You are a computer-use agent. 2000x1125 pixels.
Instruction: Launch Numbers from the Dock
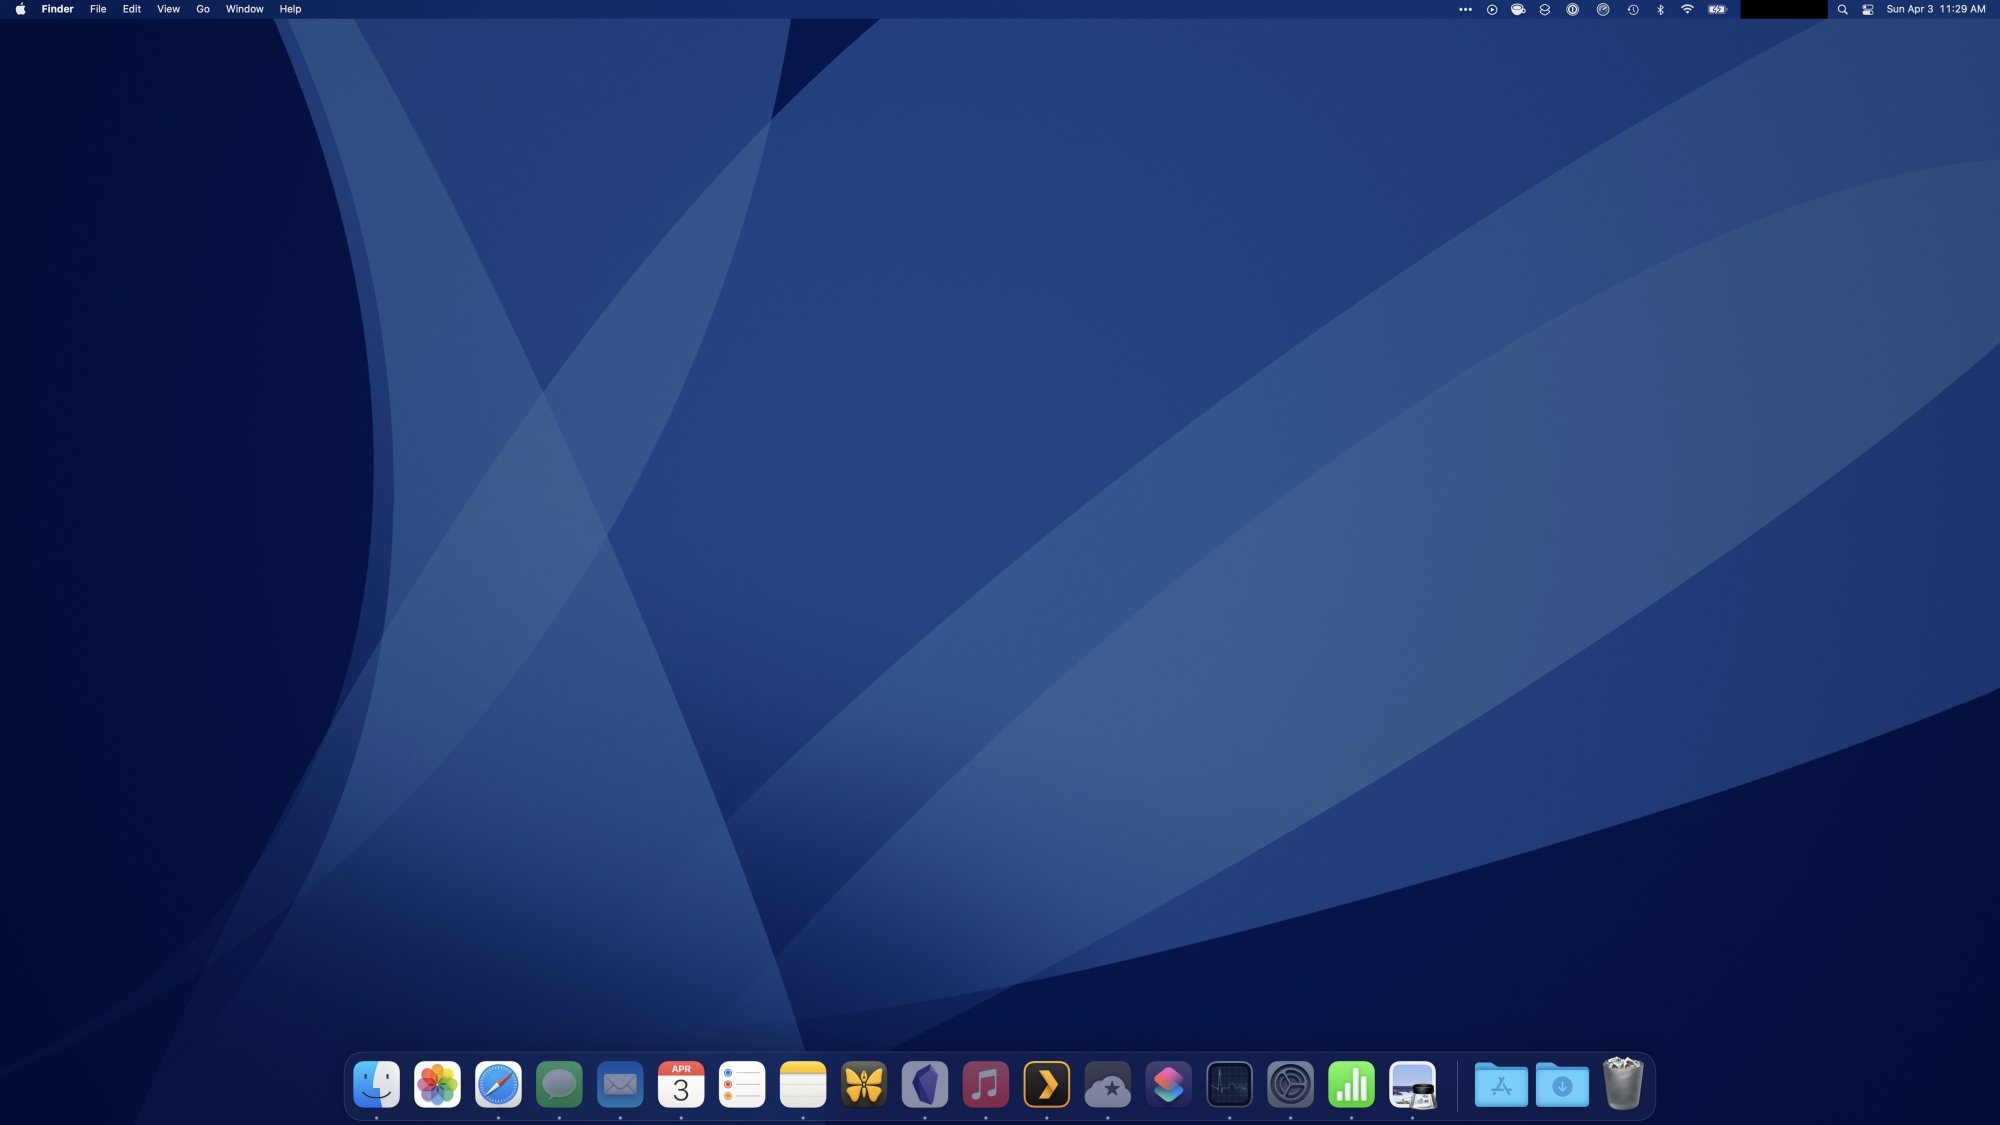(1351, 1084)
